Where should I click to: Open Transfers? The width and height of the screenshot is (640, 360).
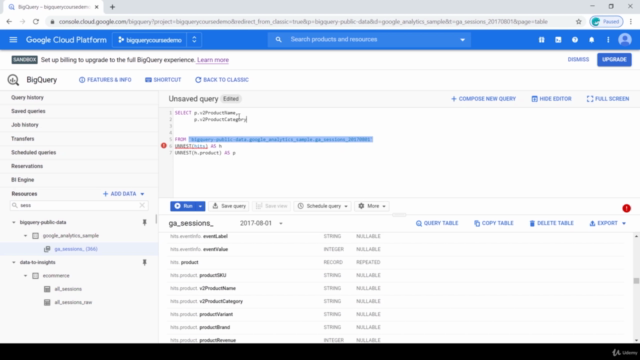[22, 139]
